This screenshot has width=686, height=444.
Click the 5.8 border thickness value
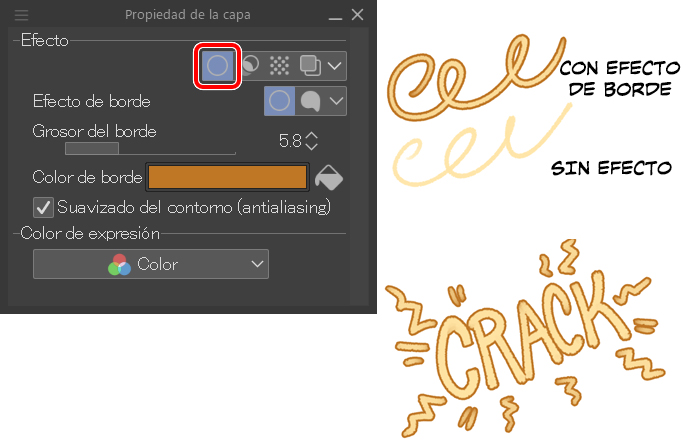tap(290, 141)
